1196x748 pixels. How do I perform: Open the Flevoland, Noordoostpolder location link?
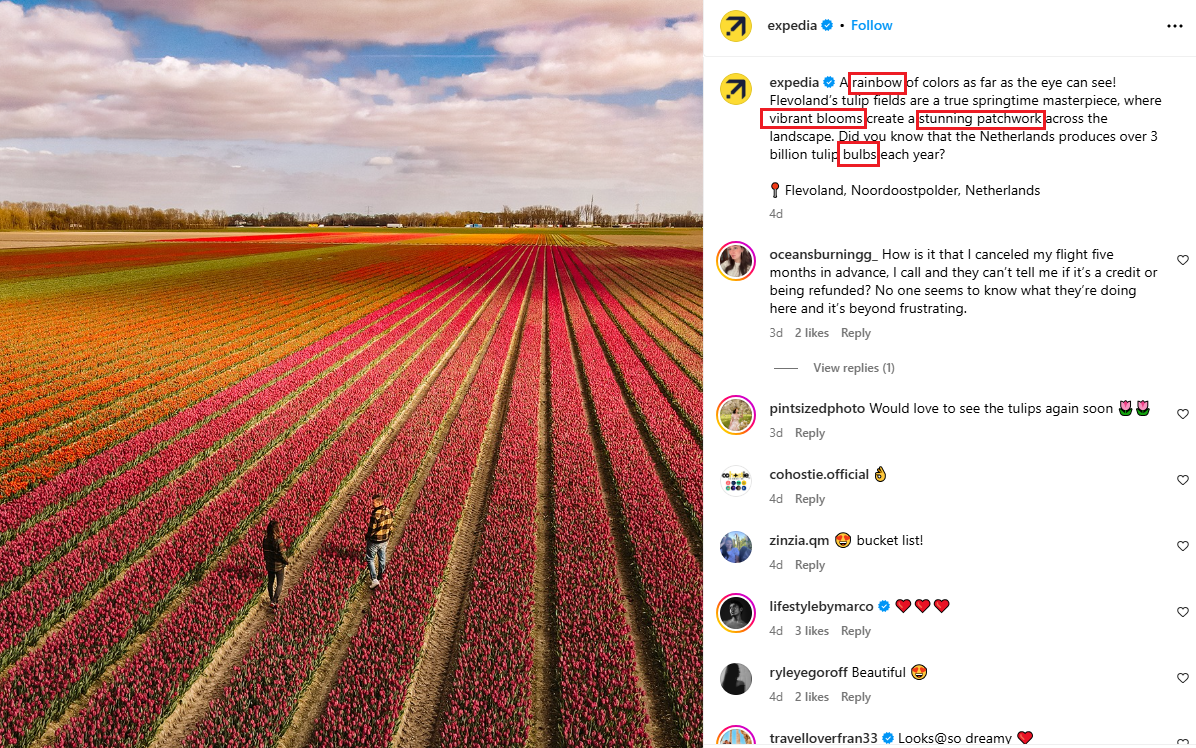(x=905, y=190)
